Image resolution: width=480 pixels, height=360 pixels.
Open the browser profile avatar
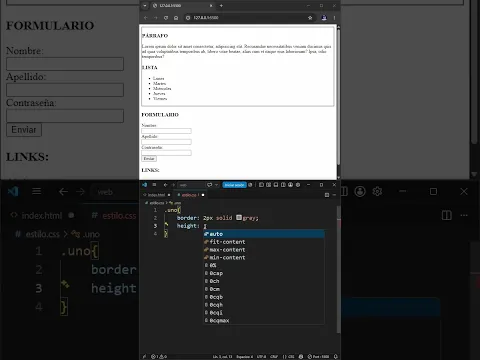click(324, 18)
